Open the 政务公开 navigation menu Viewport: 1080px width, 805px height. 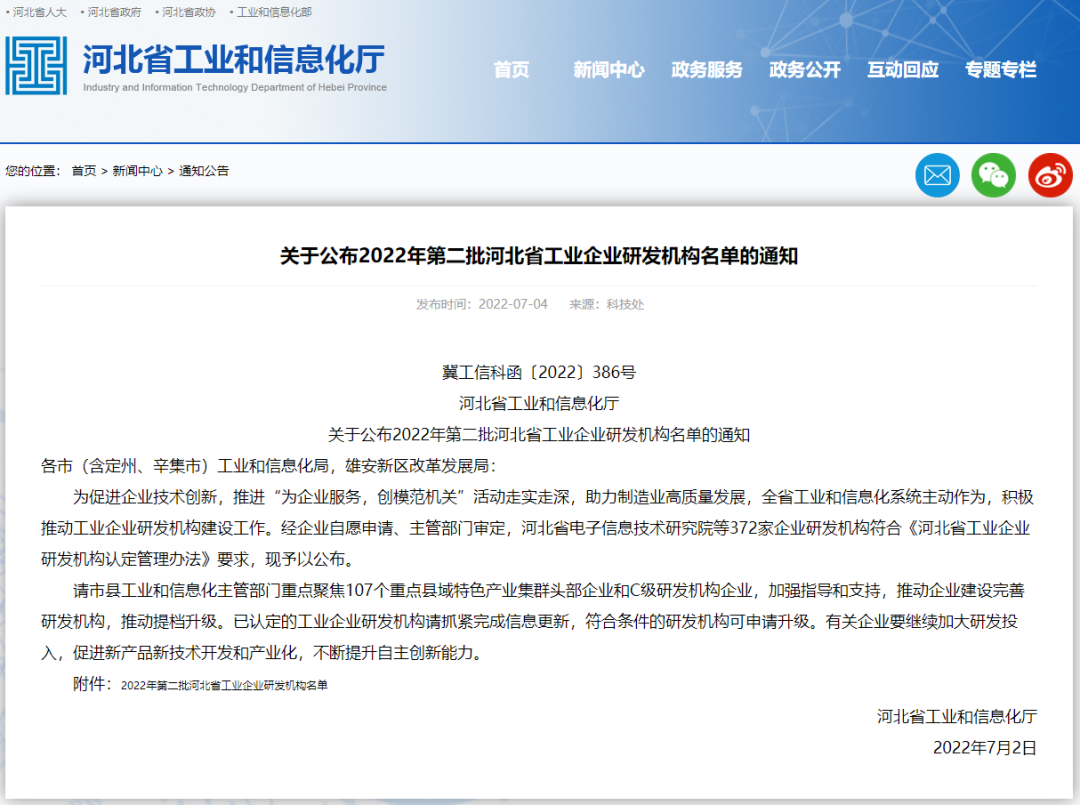click(x=805, y=70)
